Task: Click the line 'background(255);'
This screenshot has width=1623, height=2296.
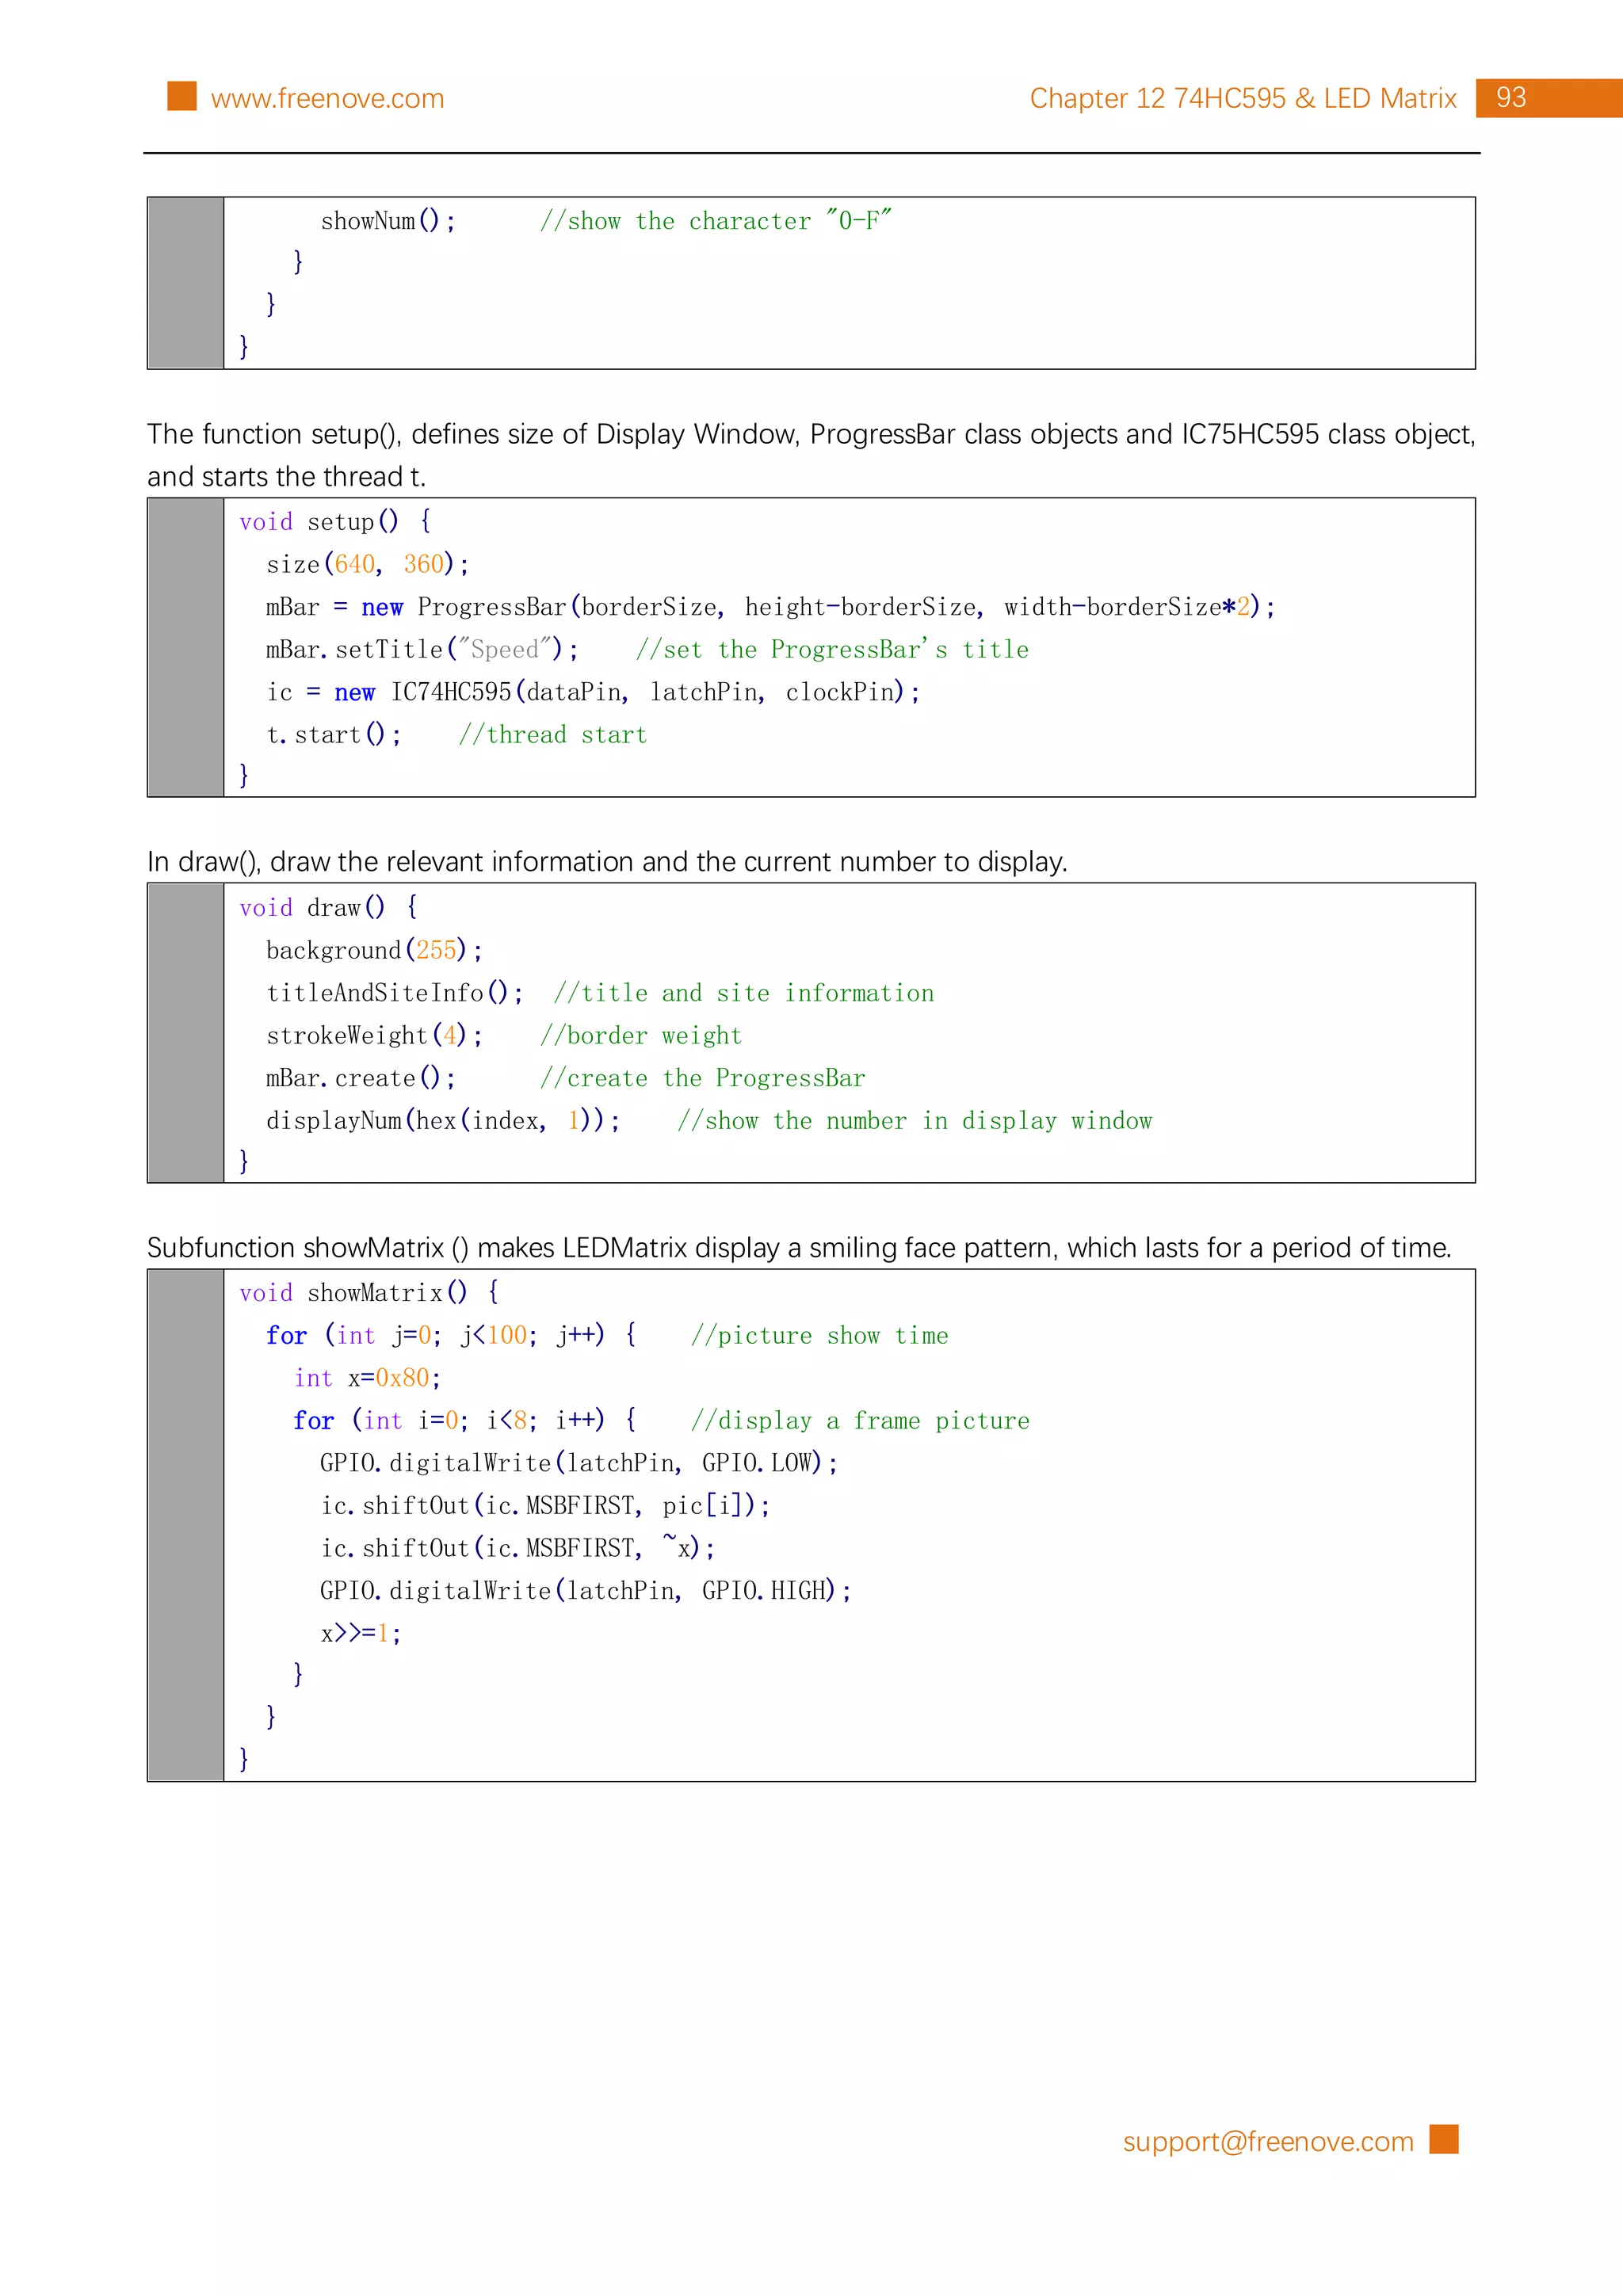Action: tap(374, 950)
